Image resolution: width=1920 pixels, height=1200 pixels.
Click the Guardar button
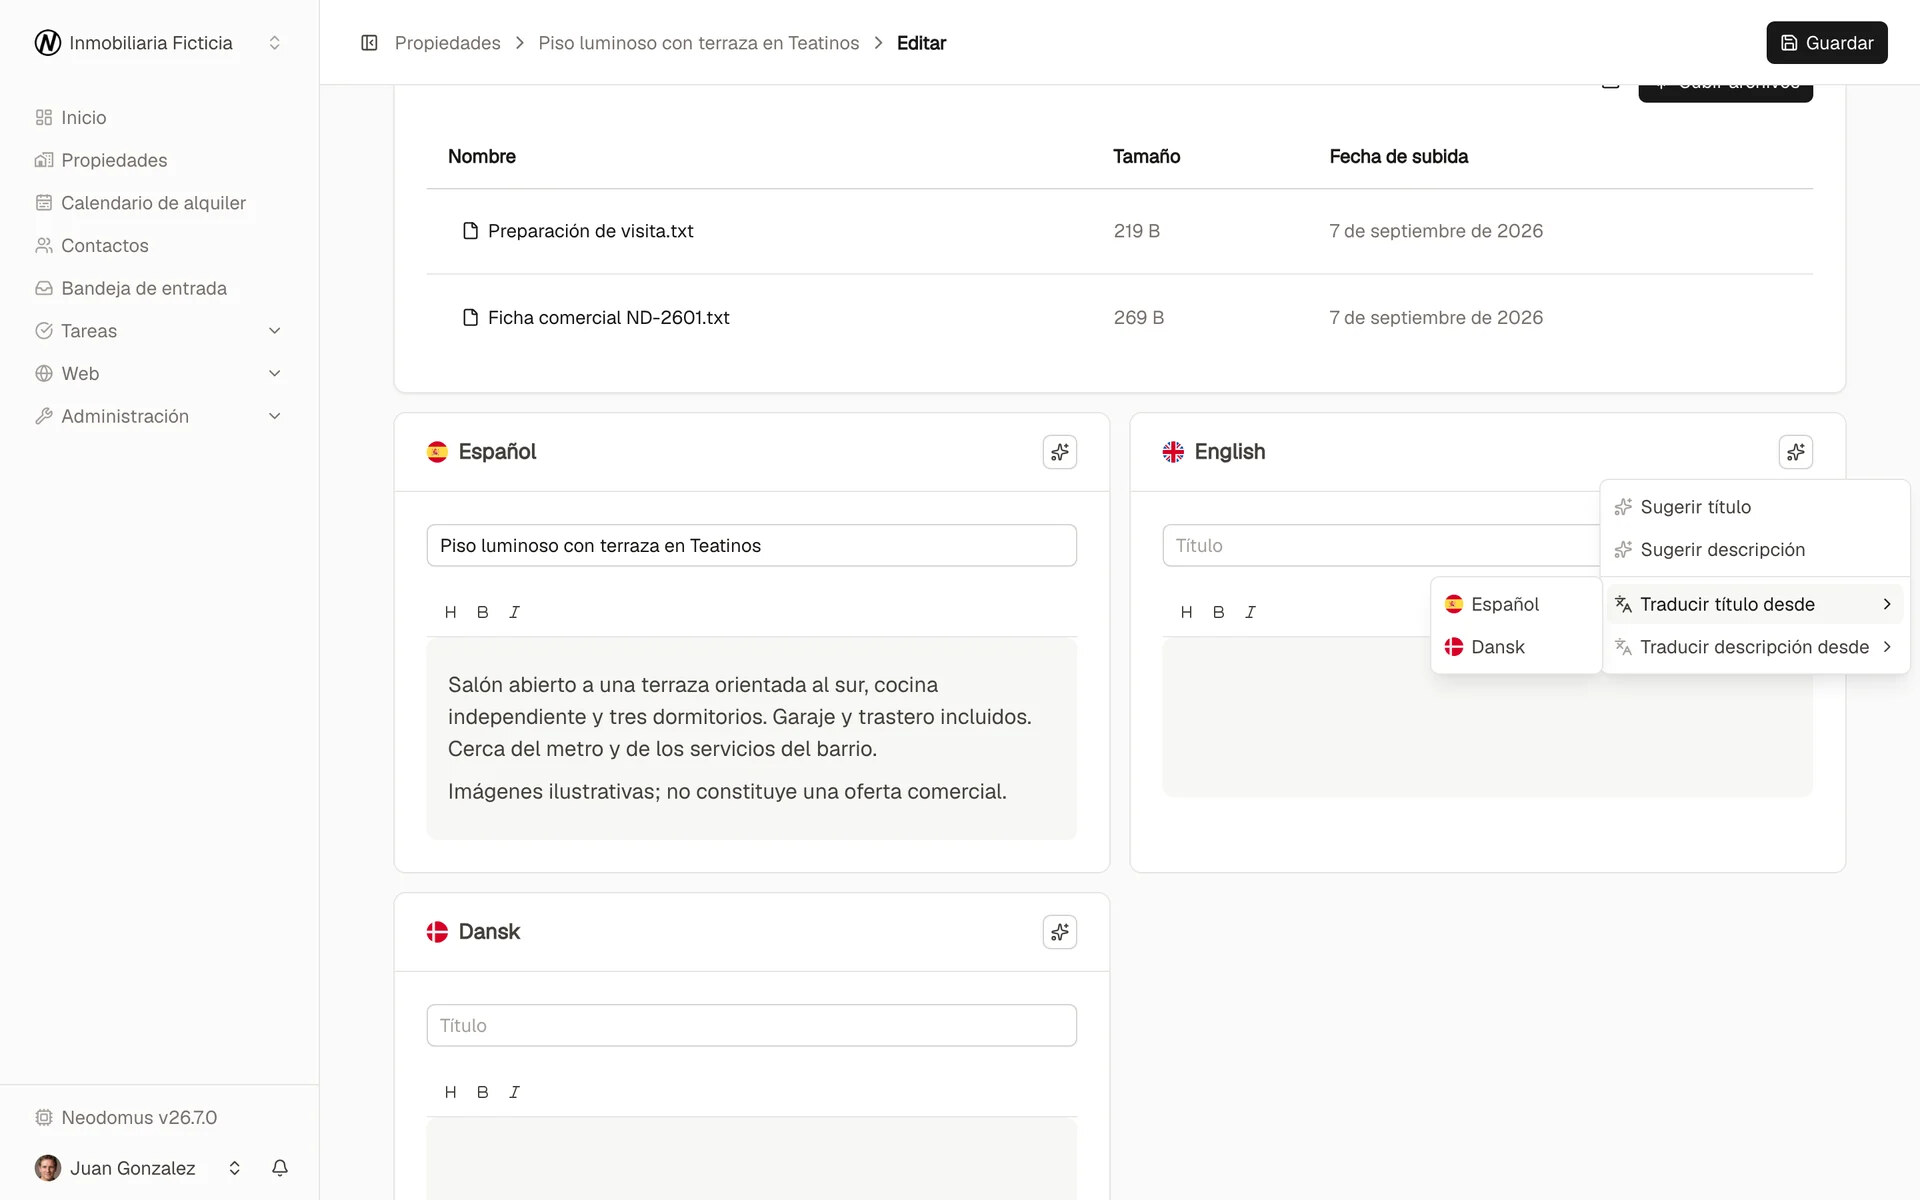[x=1826, y=43]
